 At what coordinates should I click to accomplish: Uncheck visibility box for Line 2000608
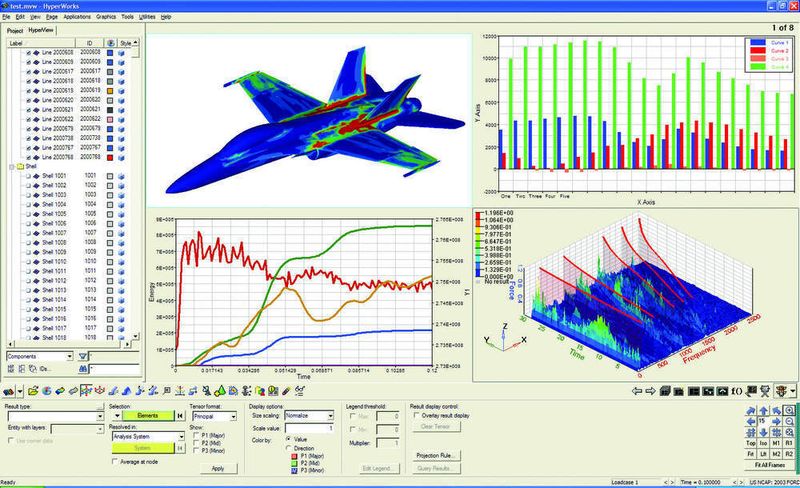tap(29, 53)
